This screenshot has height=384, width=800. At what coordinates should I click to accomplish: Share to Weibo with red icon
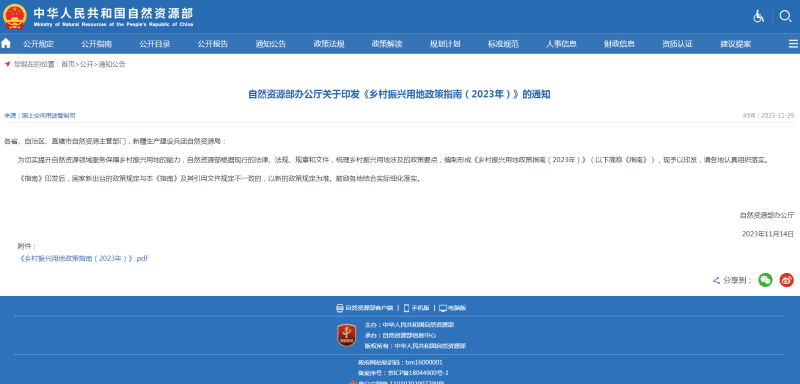point(787,280)
